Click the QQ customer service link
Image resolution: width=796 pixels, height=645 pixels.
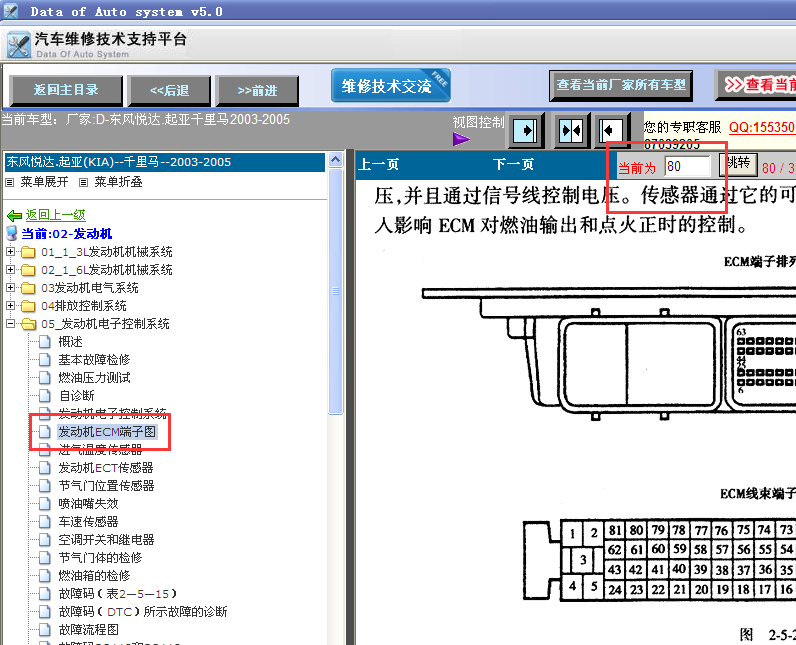[762, 127]
